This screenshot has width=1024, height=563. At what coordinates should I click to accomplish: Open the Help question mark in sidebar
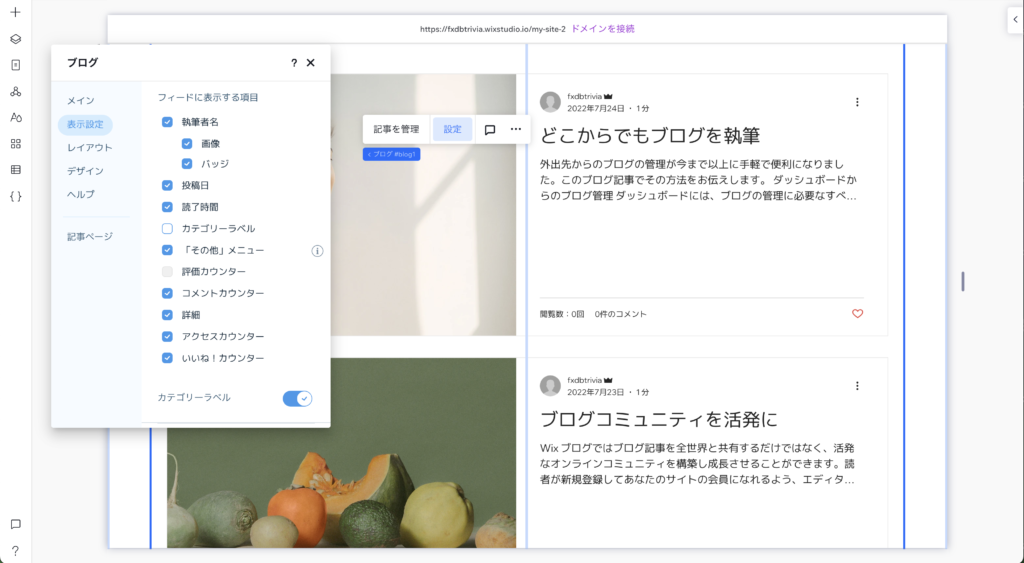coord(16,551)
